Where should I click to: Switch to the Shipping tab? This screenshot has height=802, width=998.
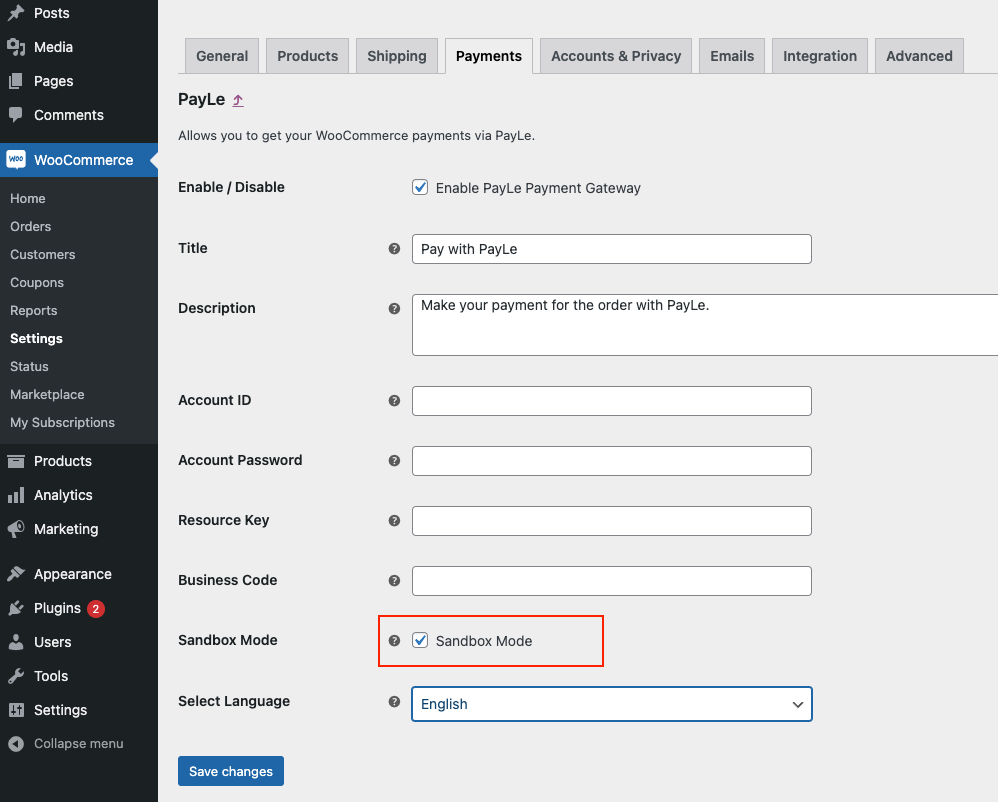pyautogui.click(x=397, y=56)
